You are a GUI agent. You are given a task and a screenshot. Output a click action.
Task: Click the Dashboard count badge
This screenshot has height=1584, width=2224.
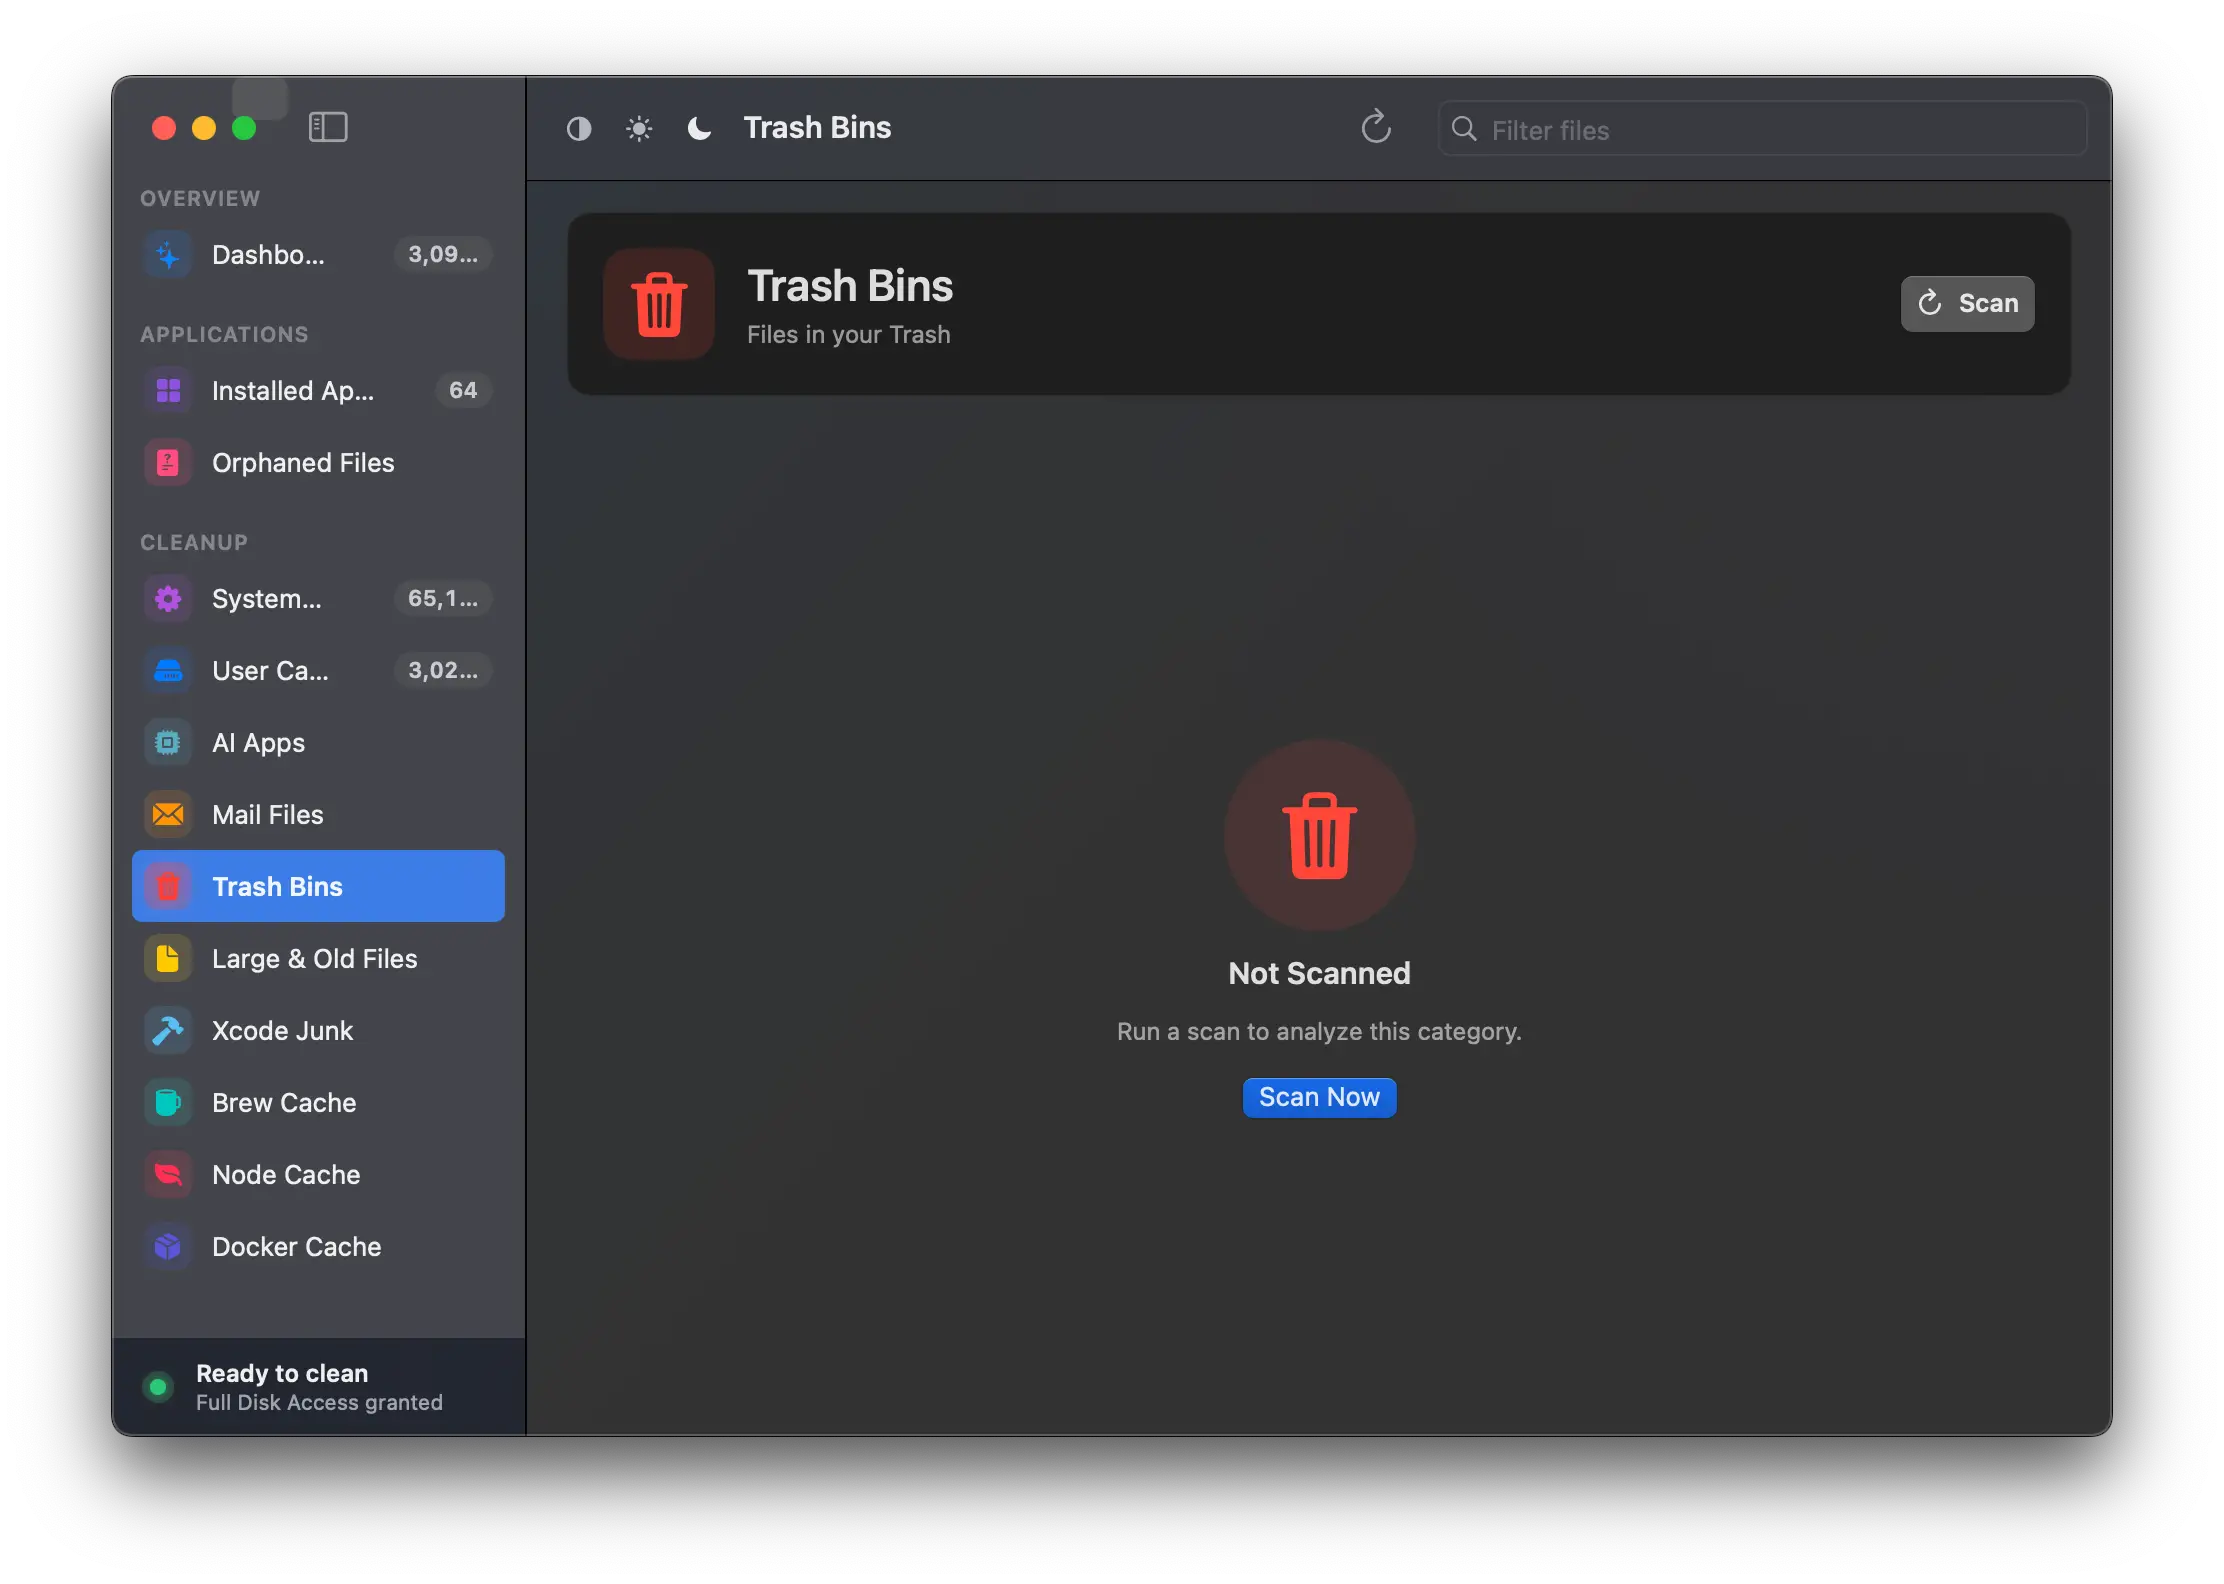[443, 254]
